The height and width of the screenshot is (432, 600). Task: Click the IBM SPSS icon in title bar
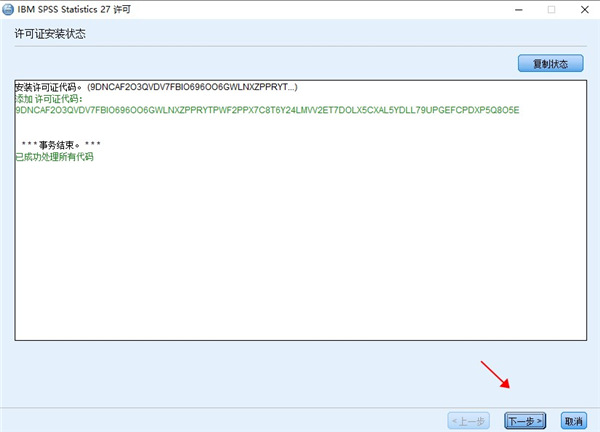9,9
